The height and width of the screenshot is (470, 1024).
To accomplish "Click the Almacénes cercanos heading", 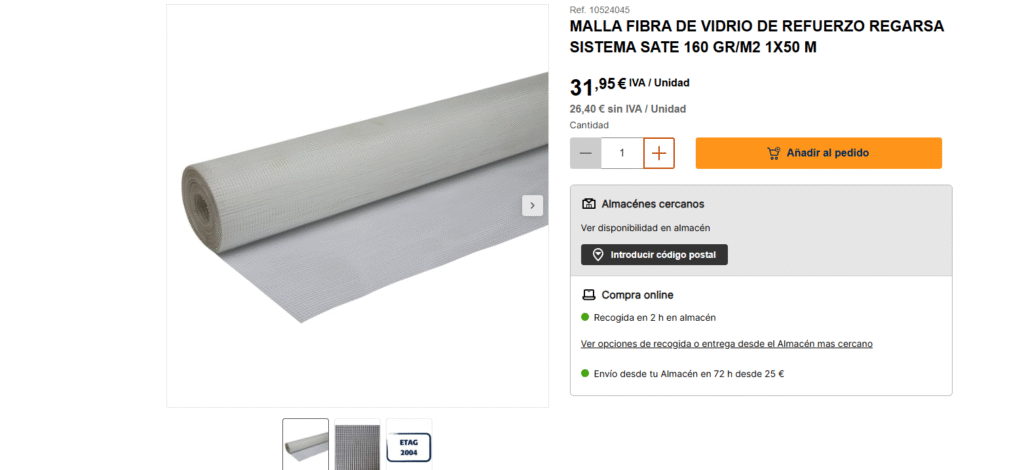I will click(x=653, y=204).
